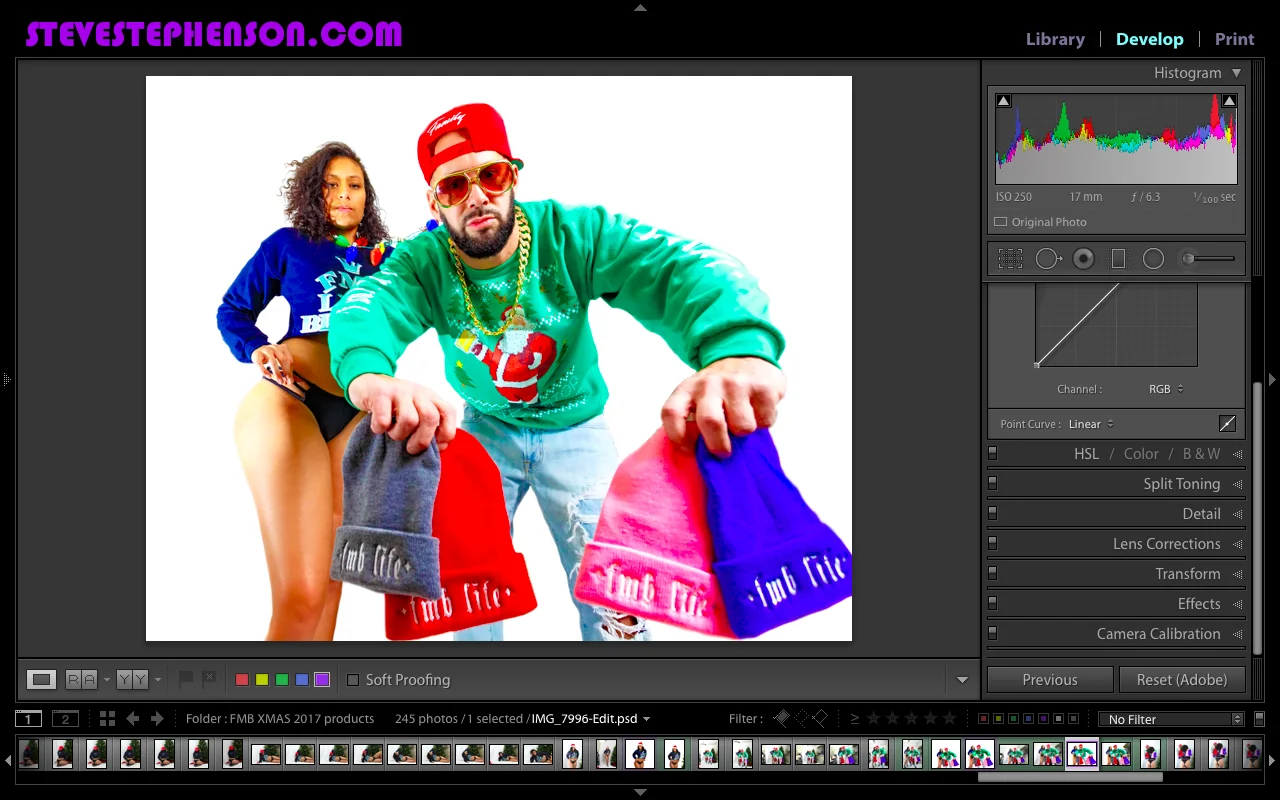The image size is (1280, 800).
Task: Filter by three-star rating
Action: [912, 718]
